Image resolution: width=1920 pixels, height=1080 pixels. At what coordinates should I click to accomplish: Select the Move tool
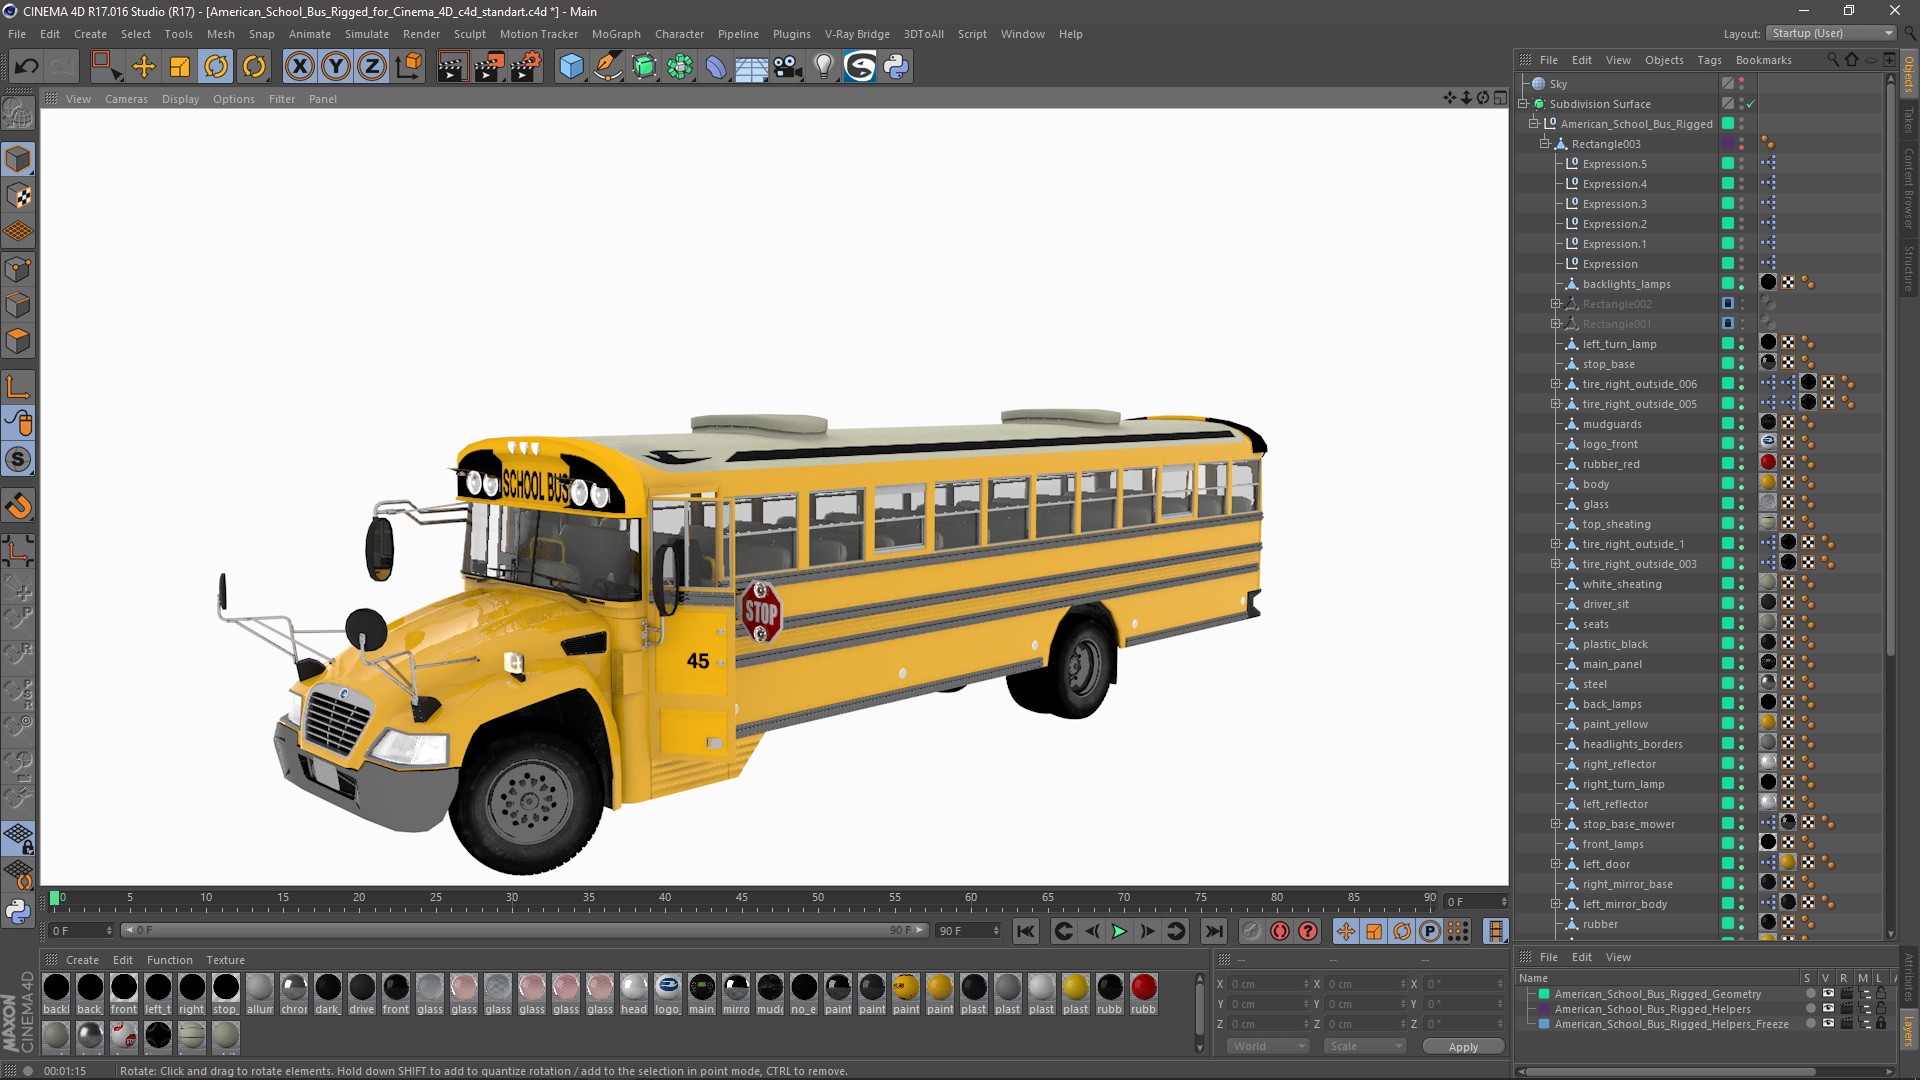[144, 67]
